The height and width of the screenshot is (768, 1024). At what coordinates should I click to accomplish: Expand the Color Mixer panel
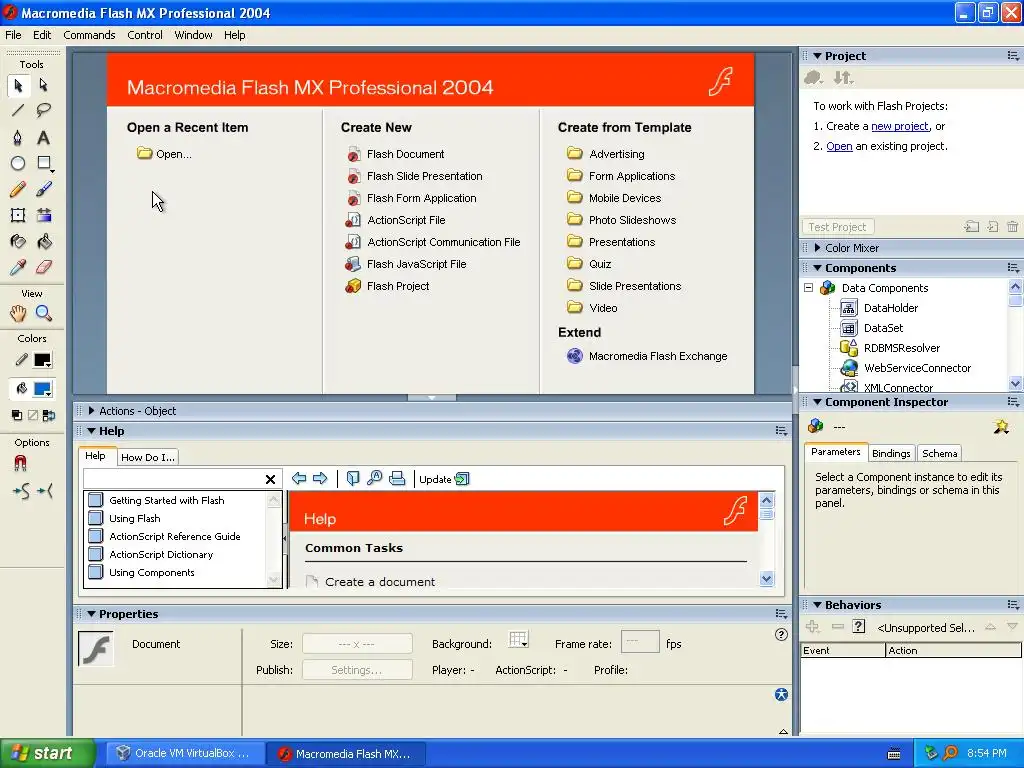[x=817, y=248]
